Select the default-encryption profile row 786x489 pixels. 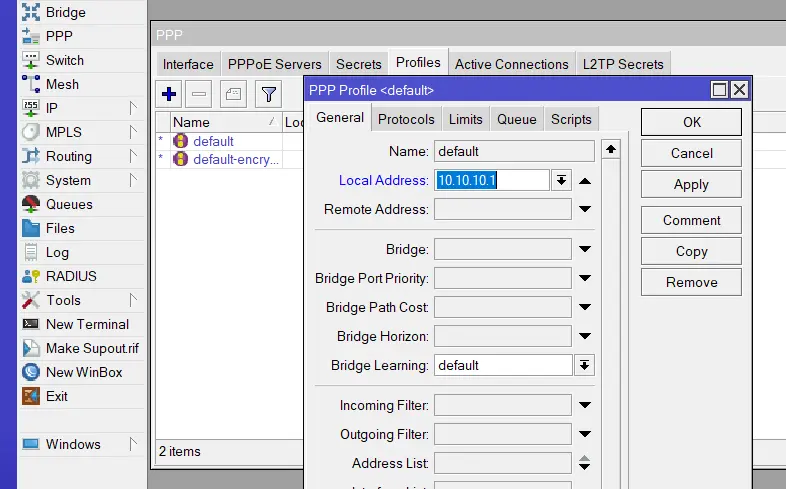pyautogui.click(x=236, y=159)
